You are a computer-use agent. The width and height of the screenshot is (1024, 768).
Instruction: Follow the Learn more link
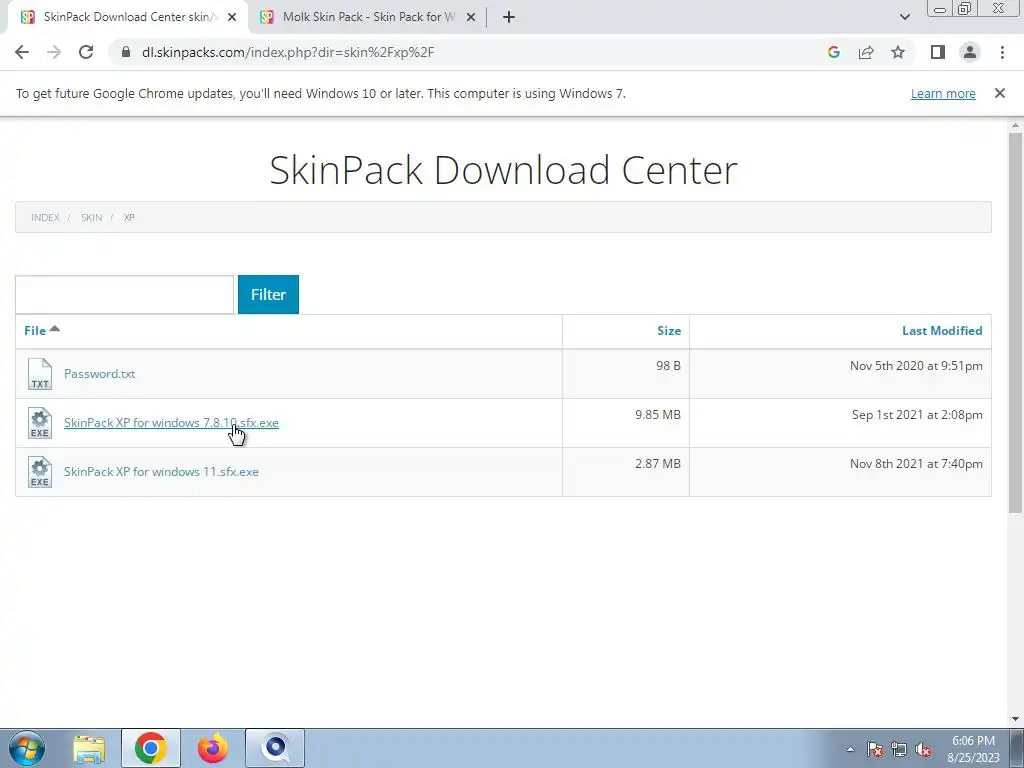pyautogui.click(x=943, y=93)
